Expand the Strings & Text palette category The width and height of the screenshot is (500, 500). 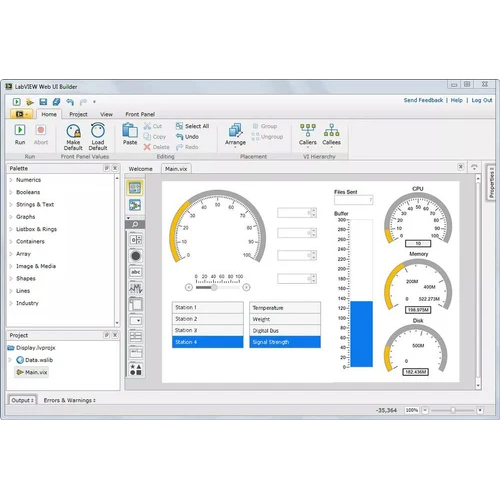pos(11,204)
